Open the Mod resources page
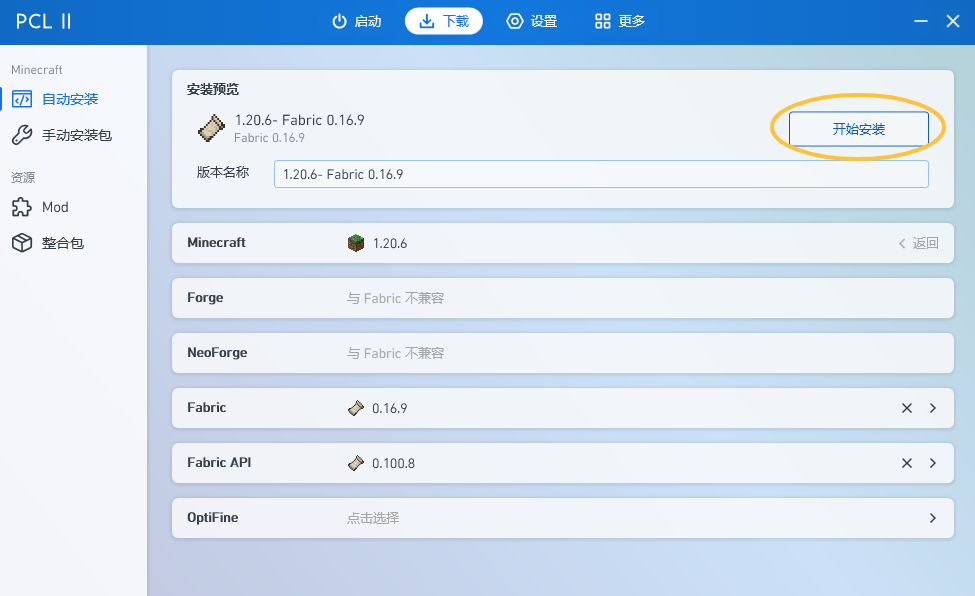The width and height of the screenshot is (975, 596). (x=73, y=207)
